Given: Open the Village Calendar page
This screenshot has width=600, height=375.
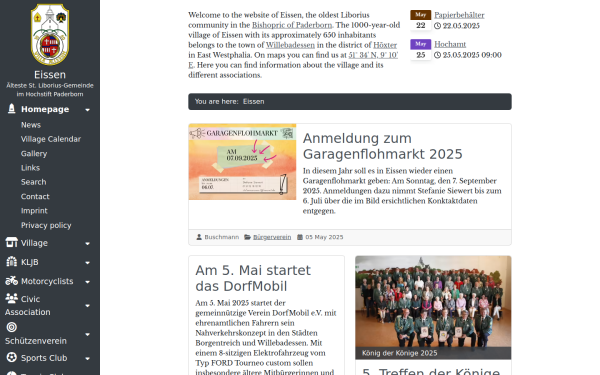Looking at the screenshot, I should pyautogui.click(x=51, y=139).
